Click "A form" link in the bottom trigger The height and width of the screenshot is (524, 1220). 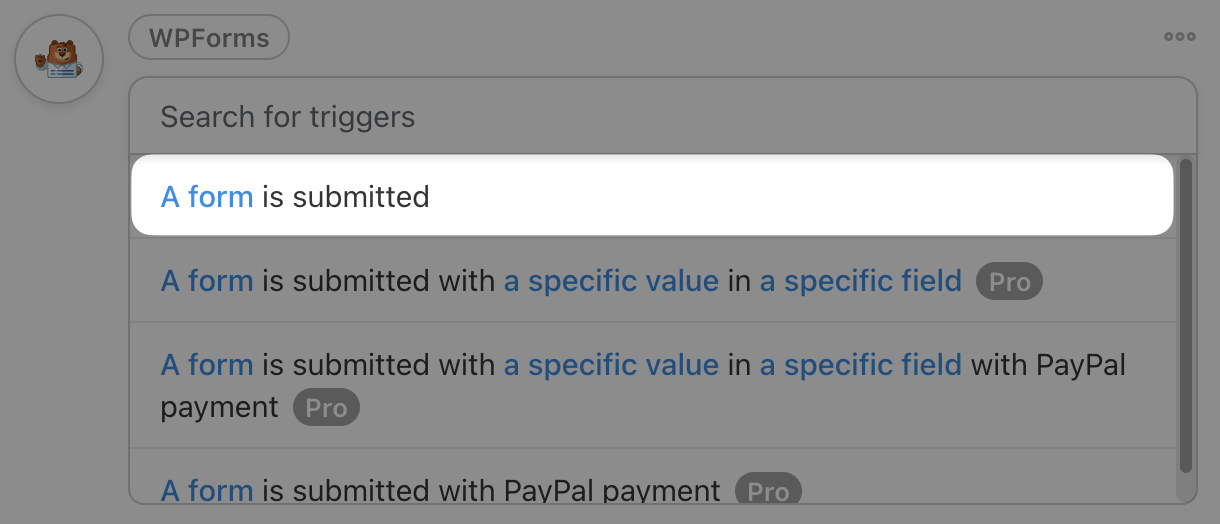207,490
